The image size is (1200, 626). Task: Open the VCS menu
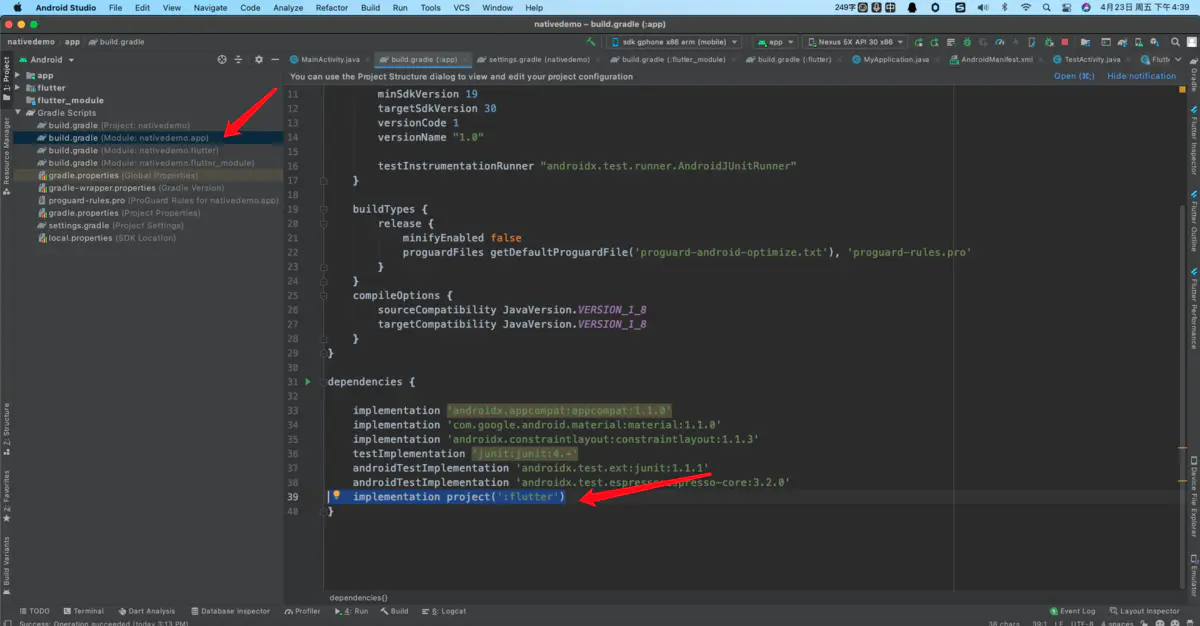461,7
